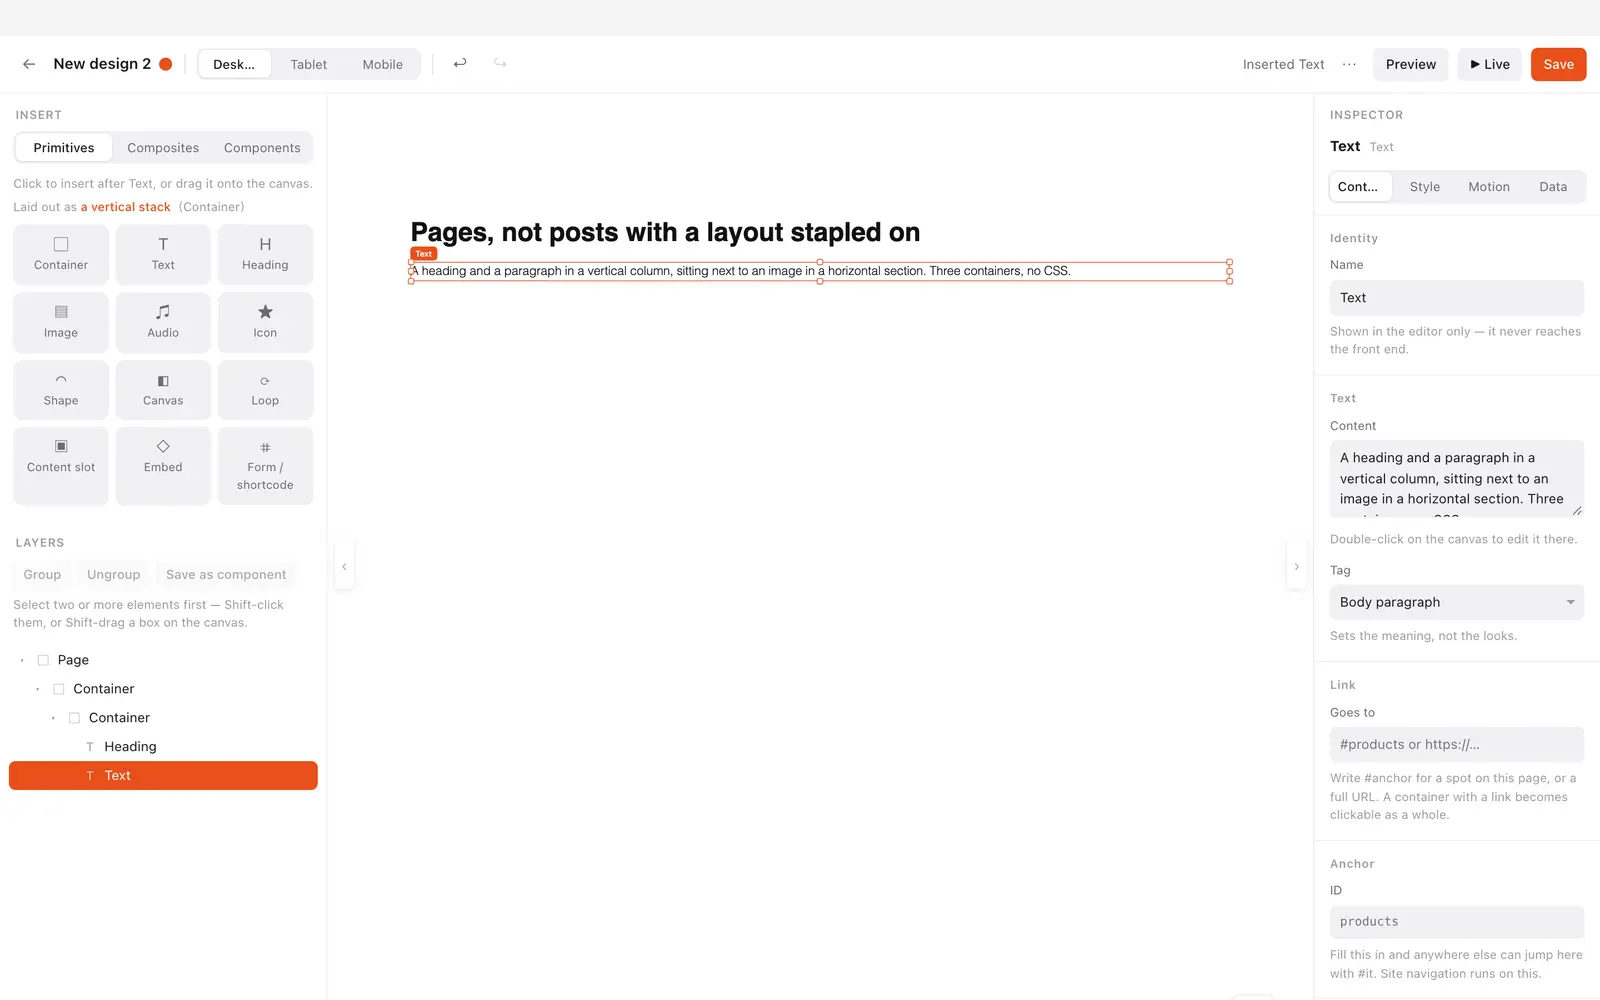Screen dimensions: 1600x1000
Task: Insert a Loop primitive
Action: [265, 390]
